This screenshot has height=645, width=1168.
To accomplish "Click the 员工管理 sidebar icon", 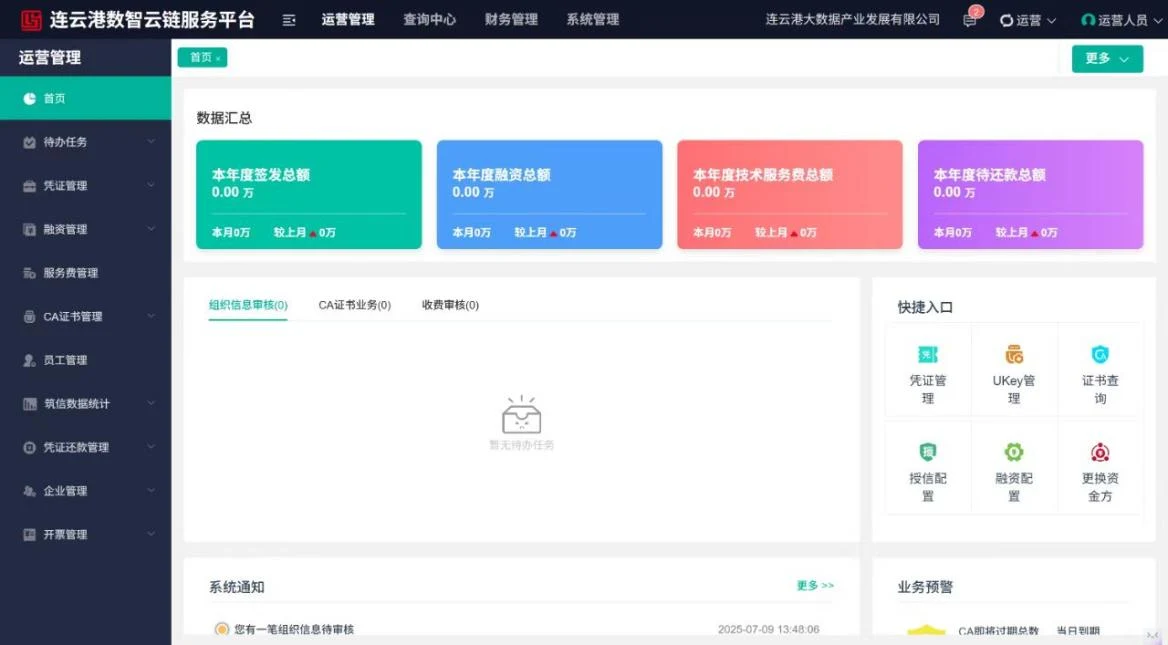I will [x=29, y=360].
